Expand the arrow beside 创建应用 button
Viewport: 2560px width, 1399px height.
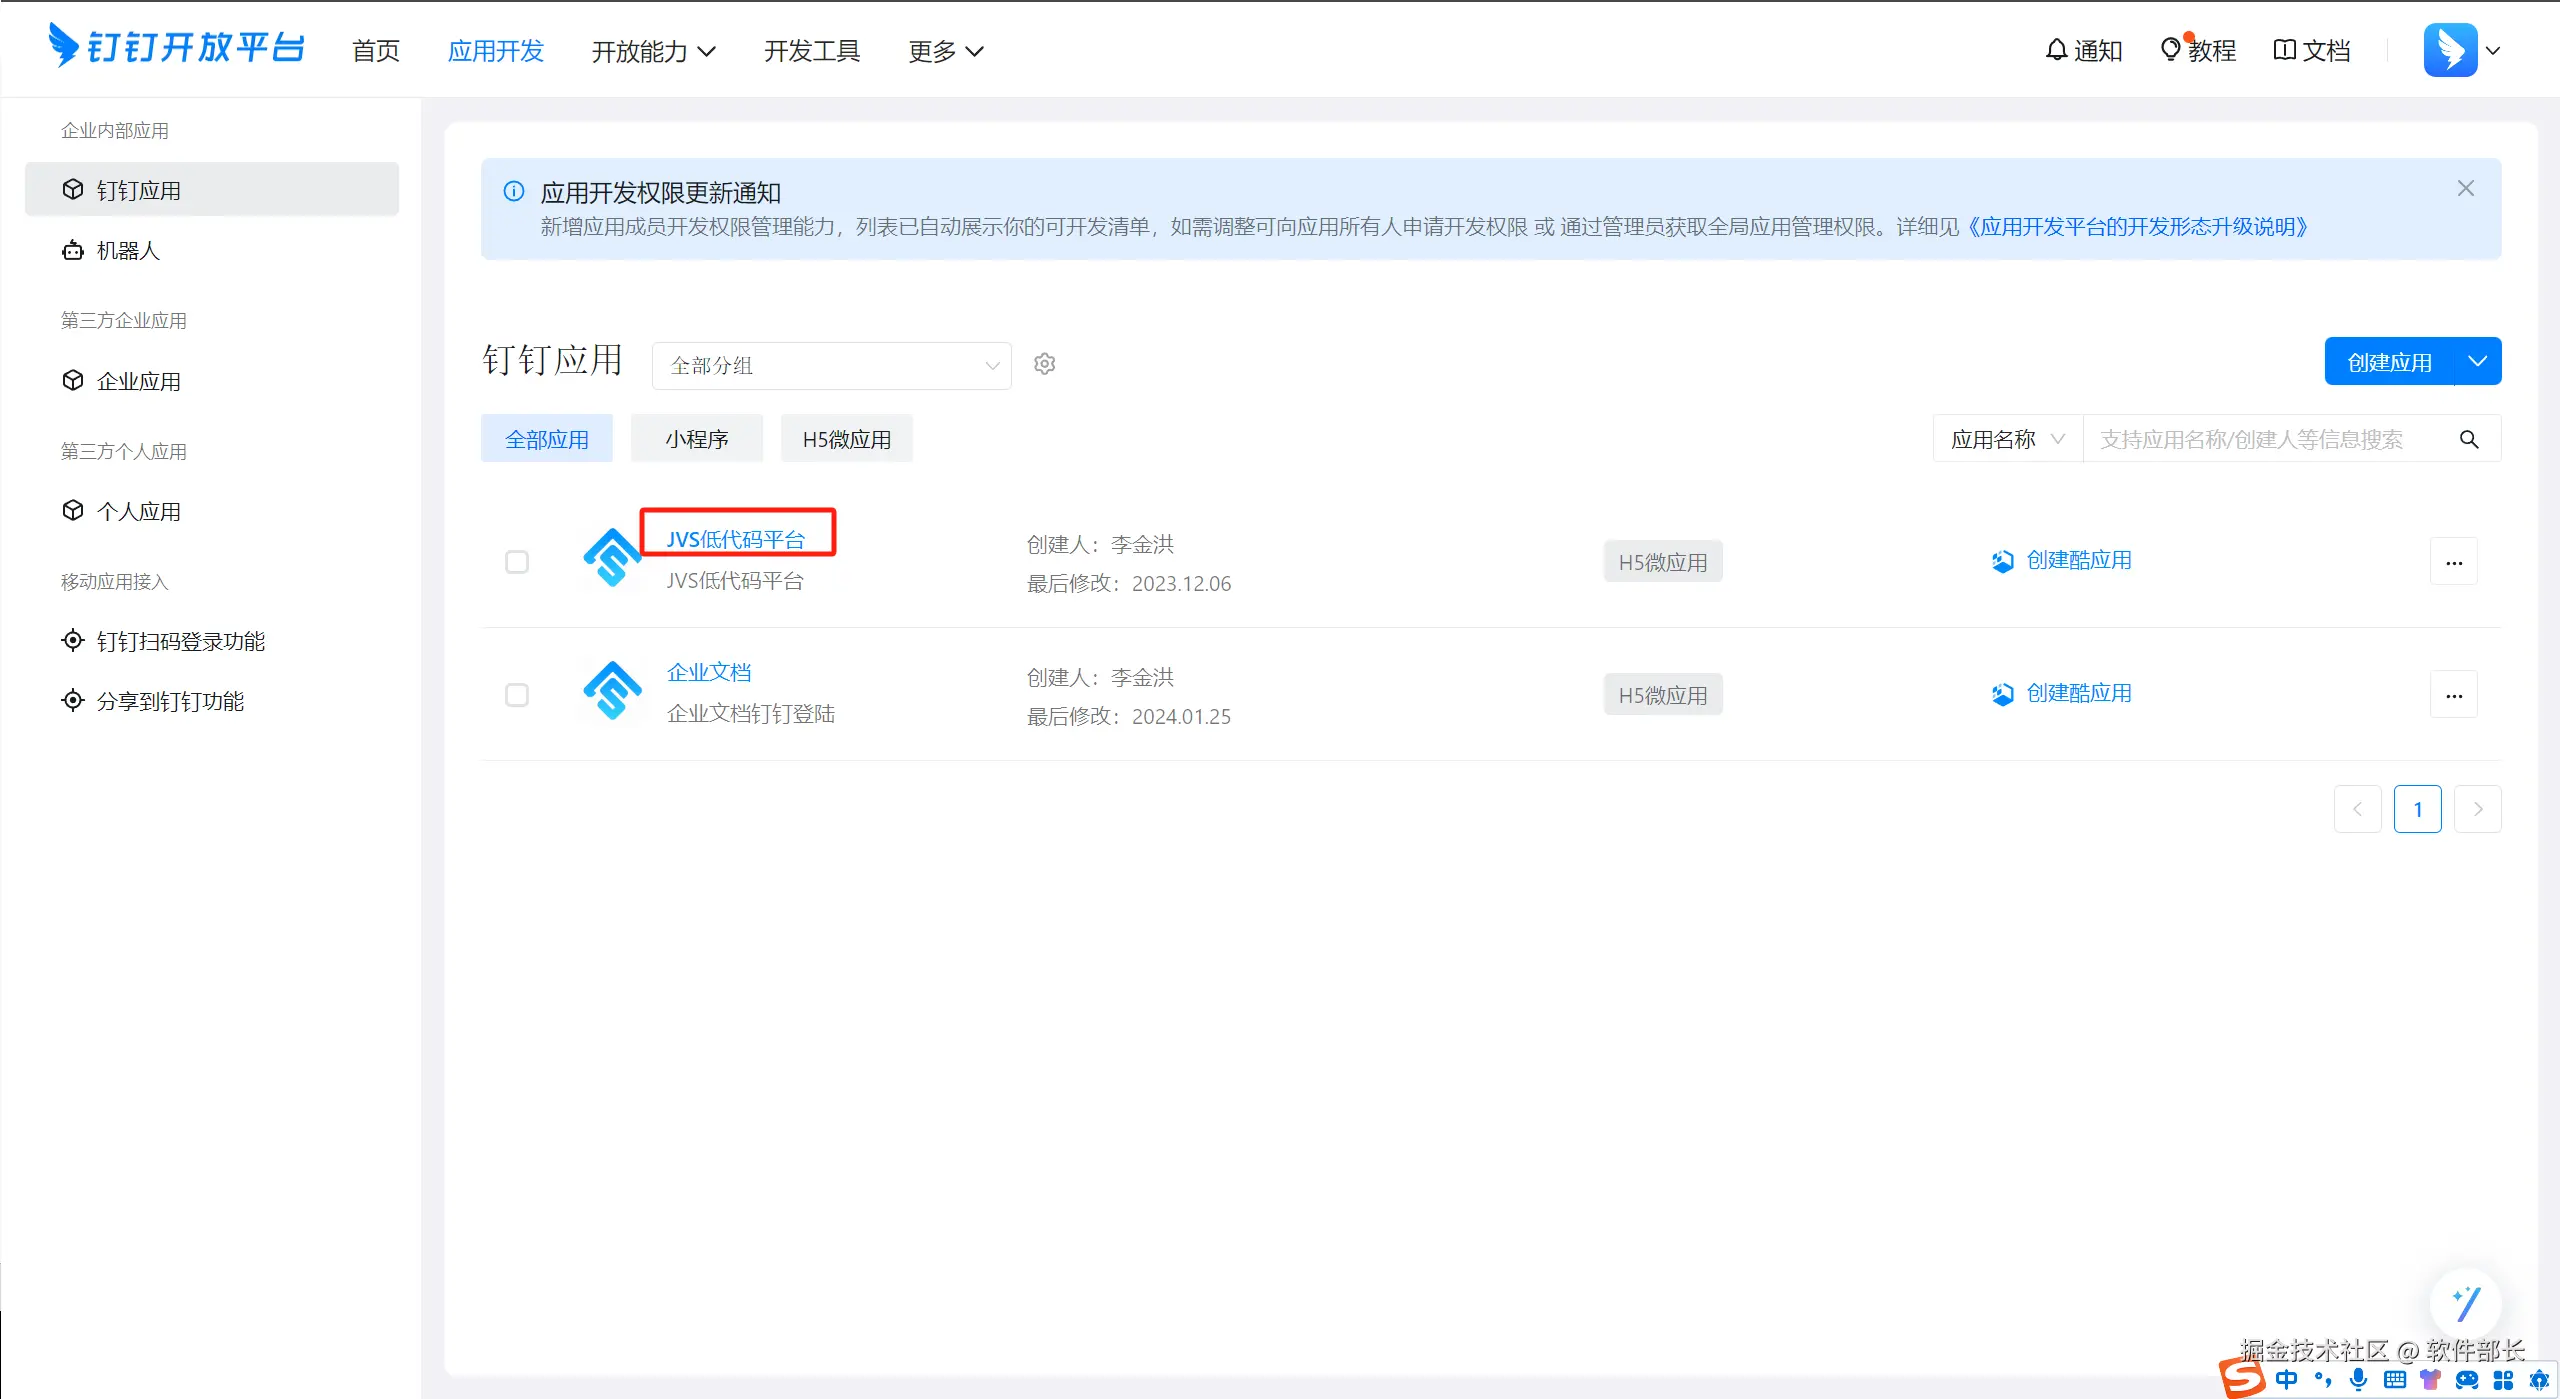point(2477,362)
